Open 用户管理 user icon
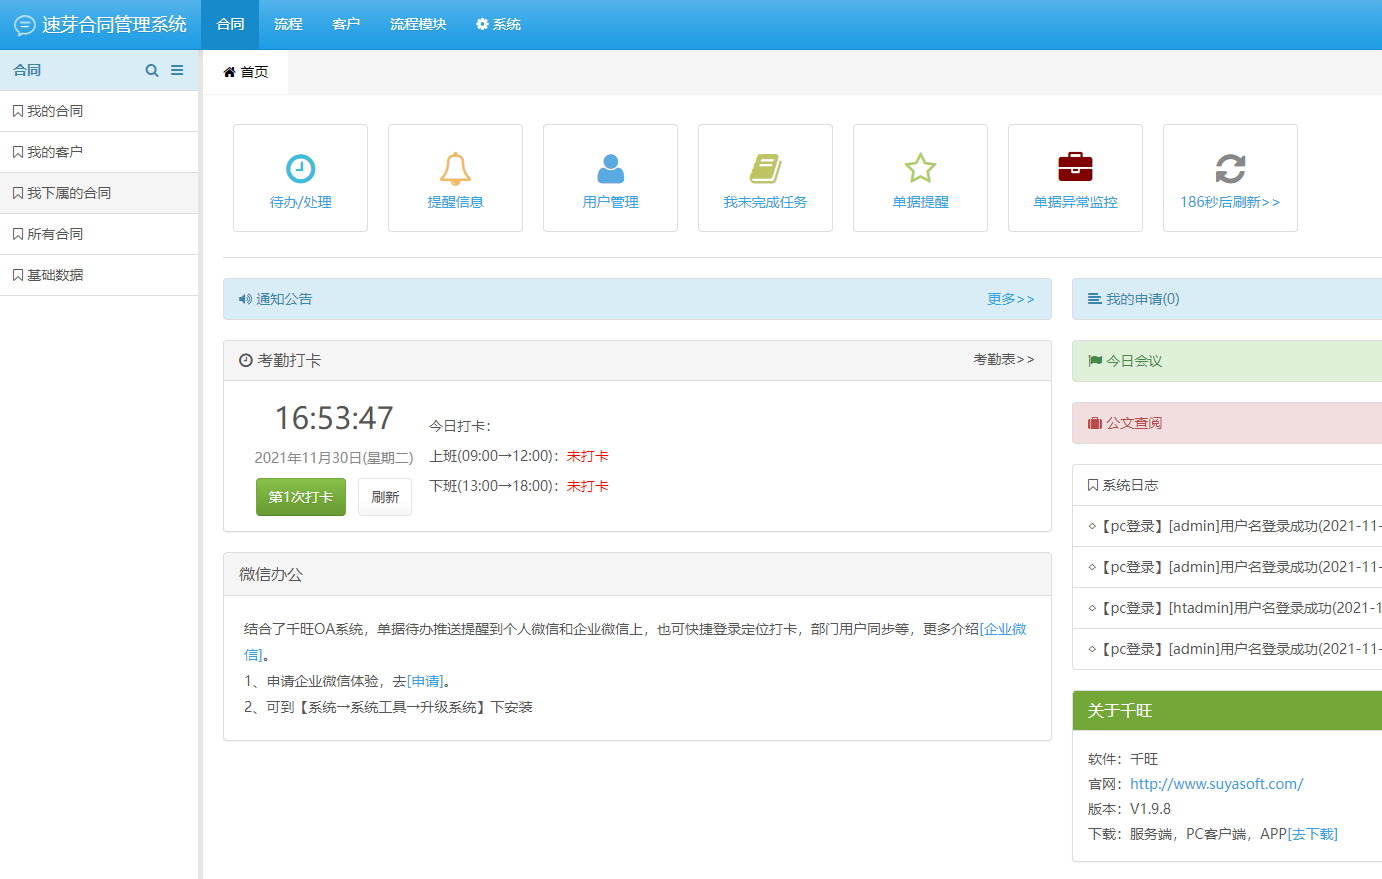 coord(610,169)
